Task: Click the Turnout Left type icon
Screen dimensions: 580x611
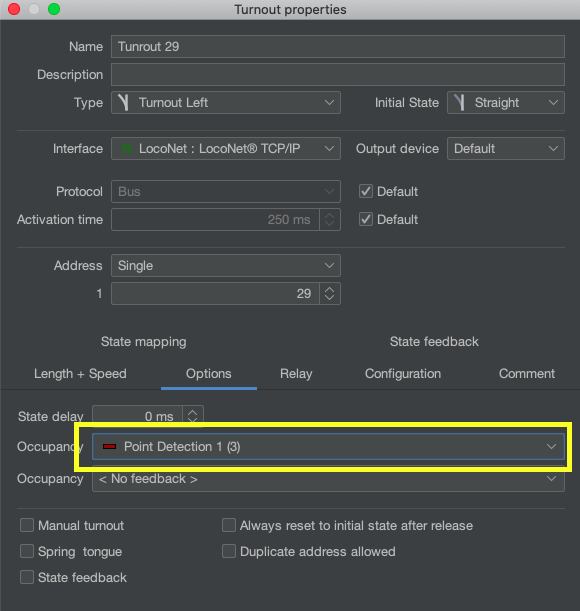Action: [124, 102]
